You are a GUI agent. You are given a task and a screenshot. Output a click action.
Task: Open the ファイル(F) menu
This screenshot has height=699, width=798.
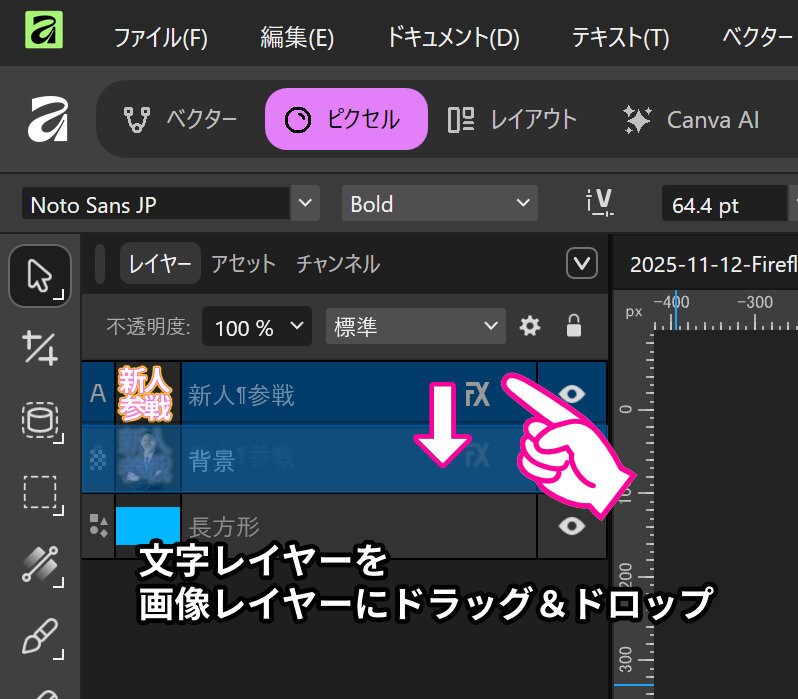(160, 38)
